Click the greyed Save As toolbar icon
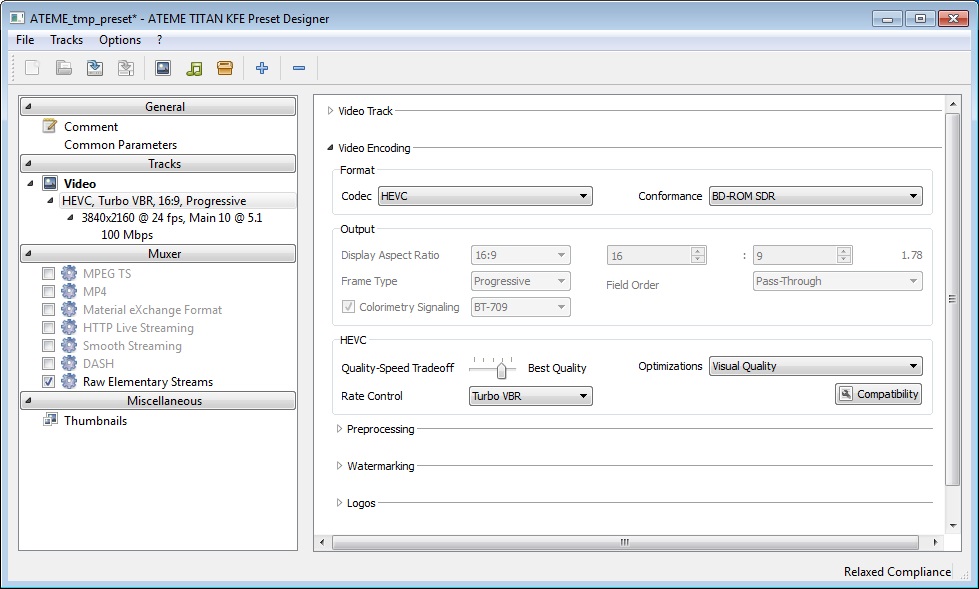This screenshot has width=979, height=589. tap(126, 67)
